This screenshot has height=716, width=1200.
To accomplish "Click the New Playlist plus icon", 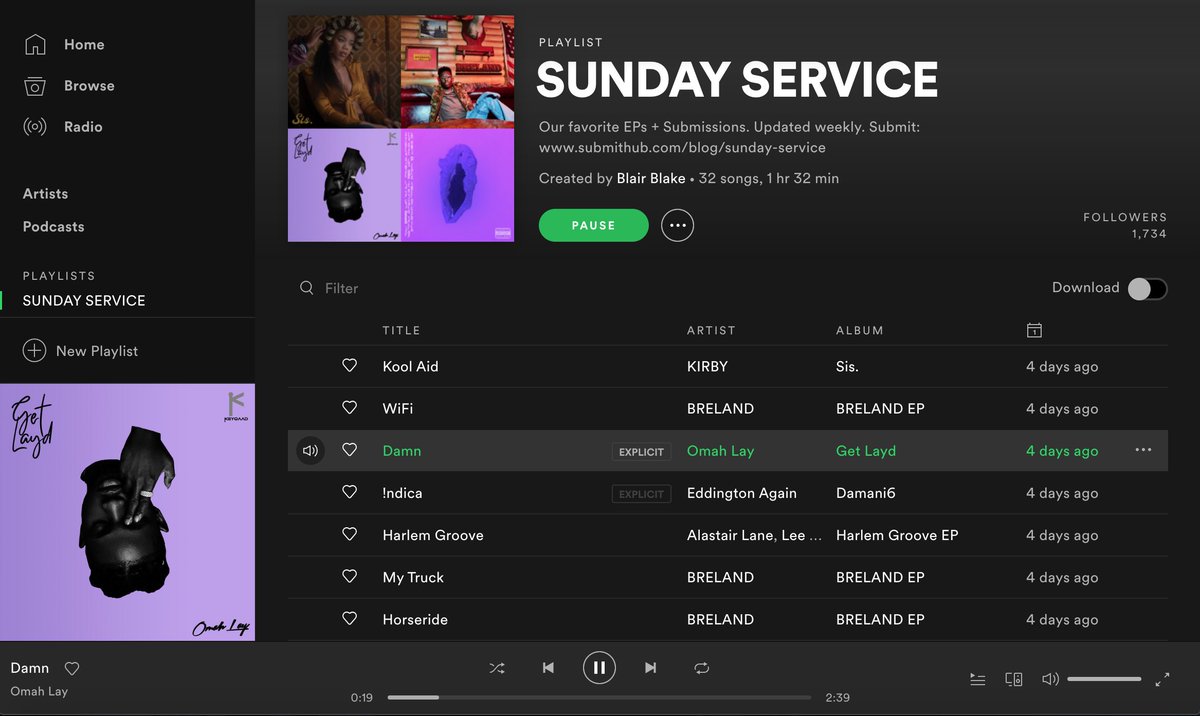I will point(34,351).
